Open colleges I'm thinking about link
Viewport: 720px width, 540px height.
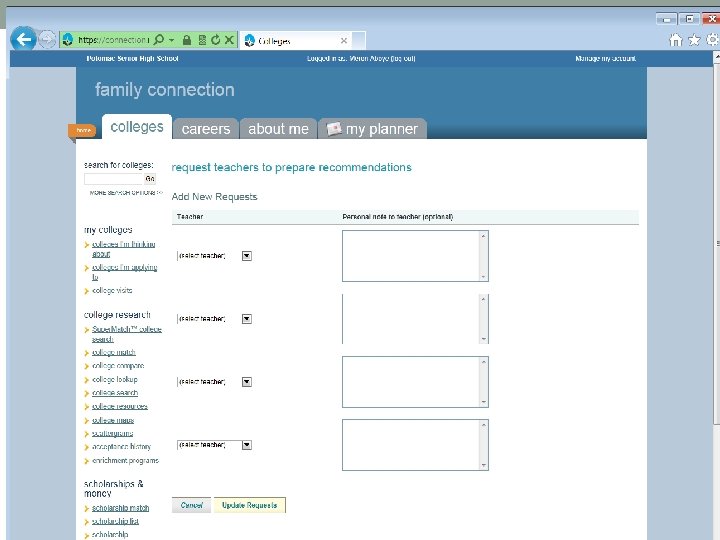pyautogui.click(x=124, y=249)
